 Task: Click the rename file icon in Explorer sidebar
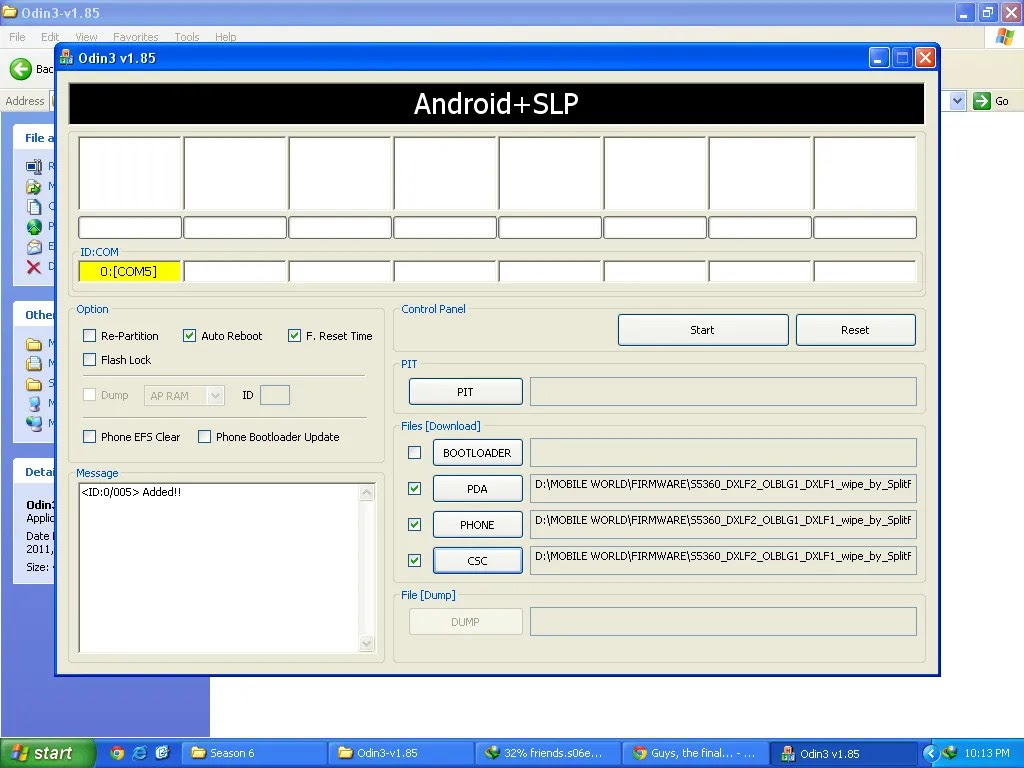click(x=33, y=167)
